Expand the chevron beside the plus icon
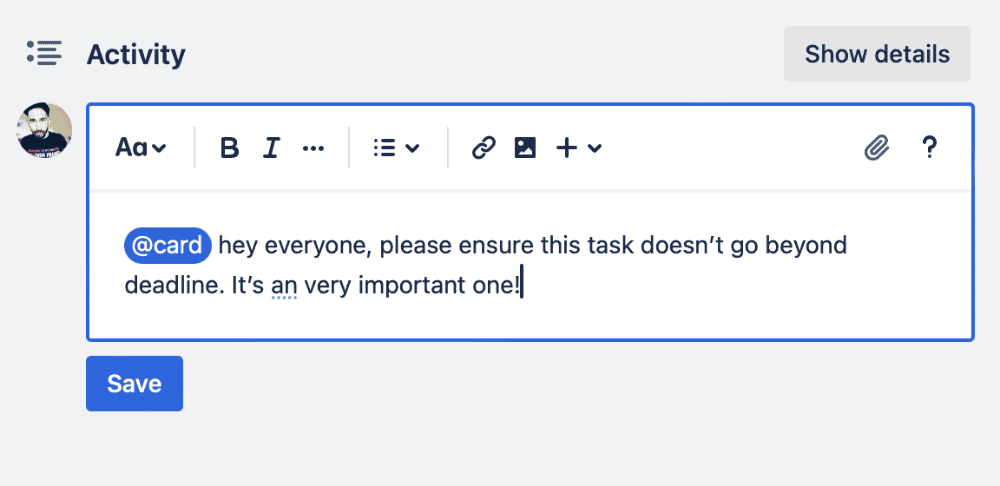 click(595, 148)
